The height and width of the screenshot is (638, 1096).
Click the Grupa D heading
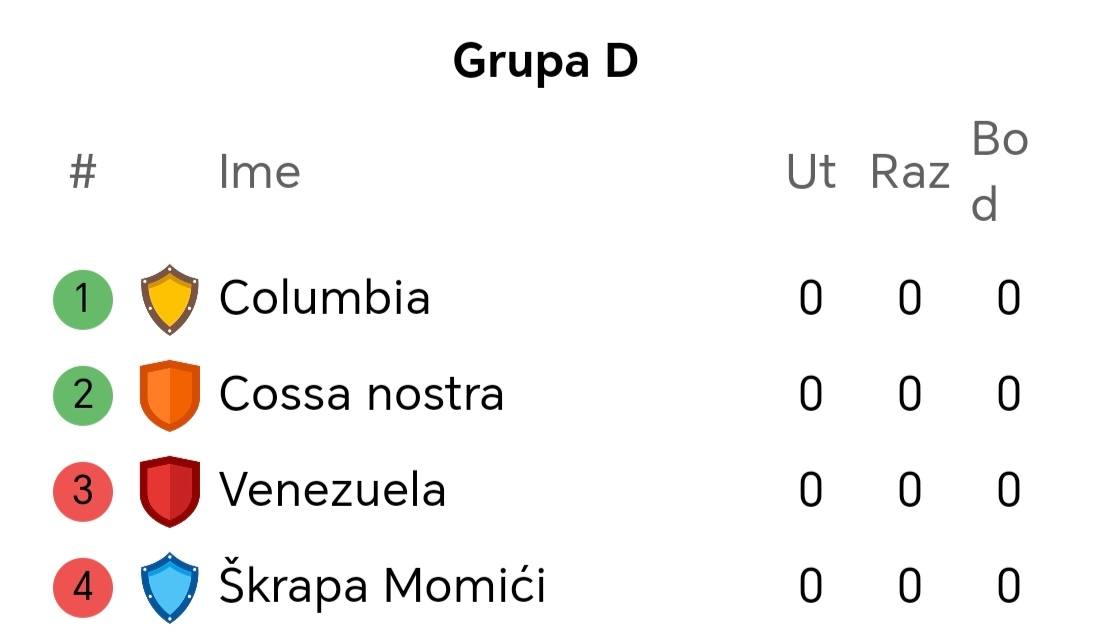pyautogui.click(x=546, y=61)
